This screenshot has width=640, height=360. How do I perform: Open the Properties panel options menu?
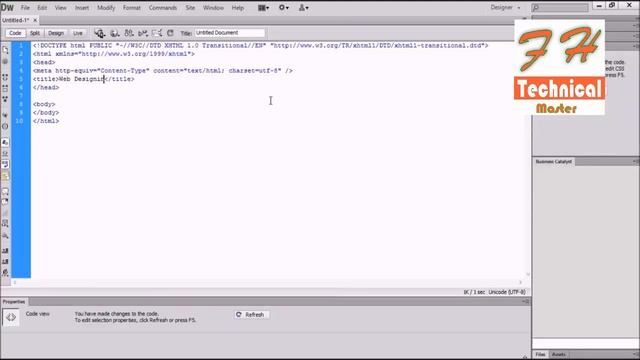pos(526,302)
